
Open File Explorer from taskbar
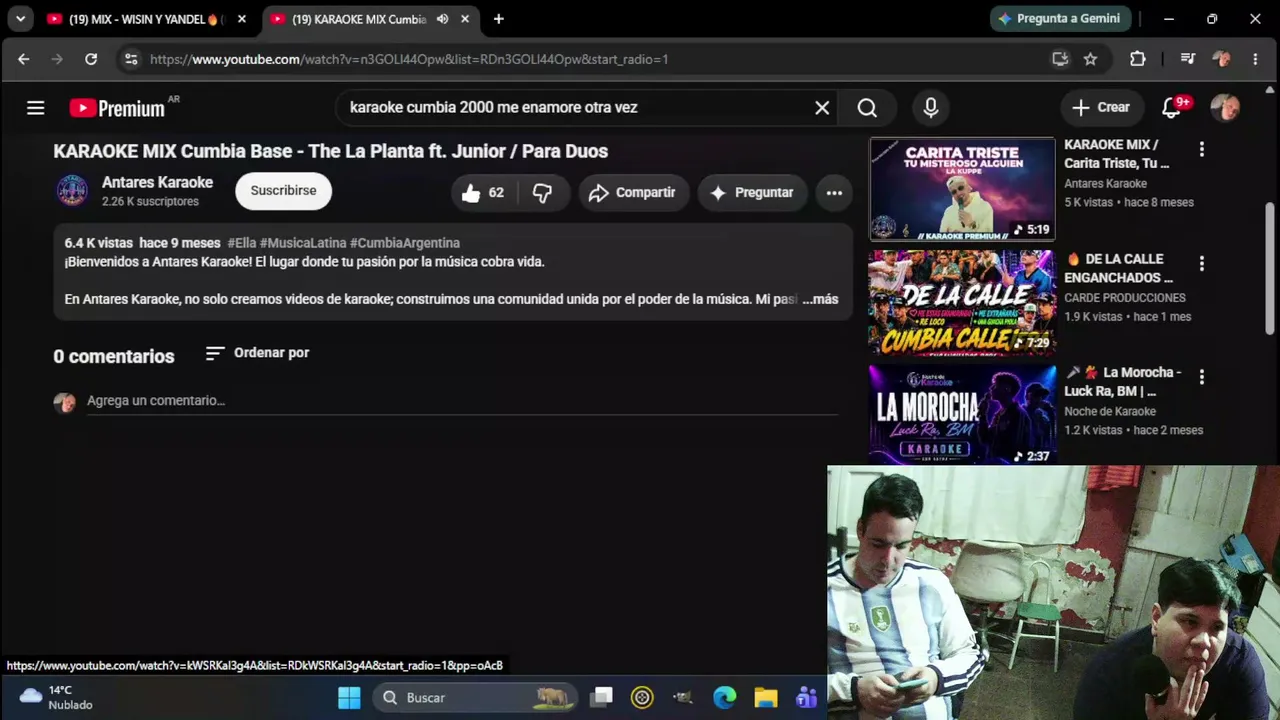pyautogui.click(x=766, y=698)
